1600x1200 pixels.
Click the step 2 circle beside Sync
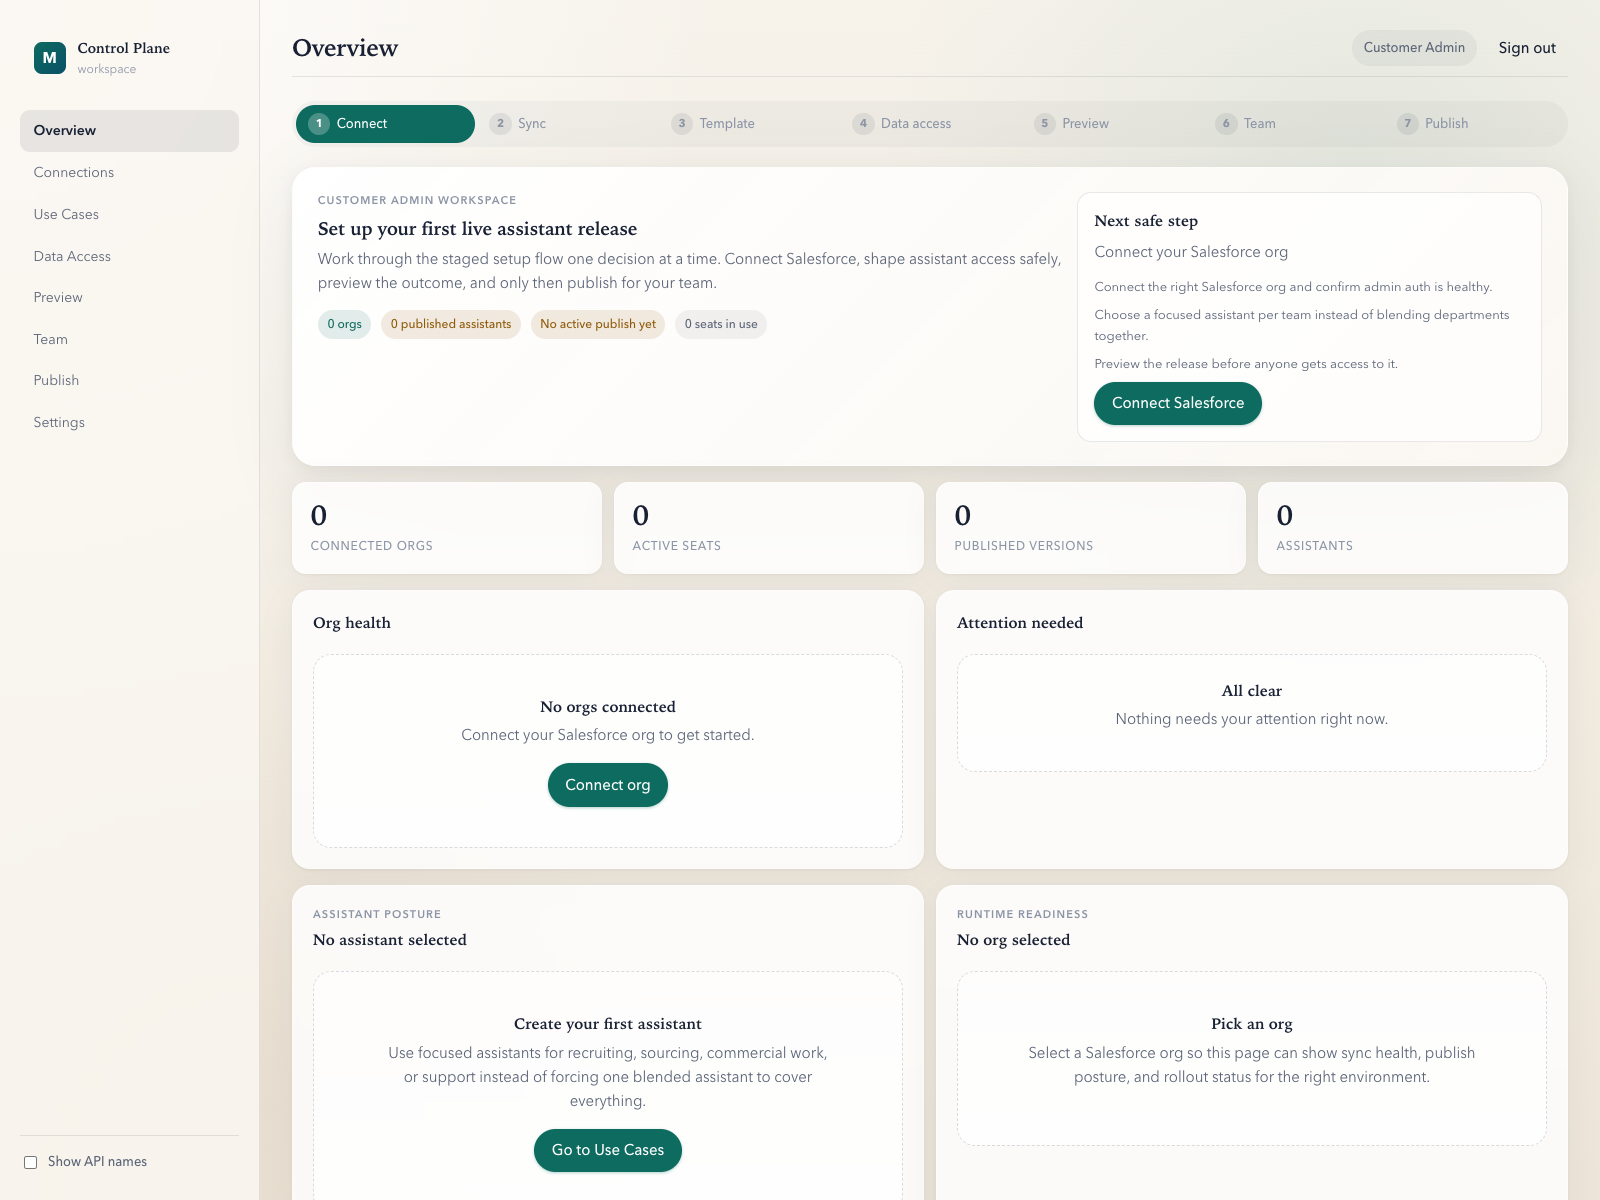[x=500, y=123]
